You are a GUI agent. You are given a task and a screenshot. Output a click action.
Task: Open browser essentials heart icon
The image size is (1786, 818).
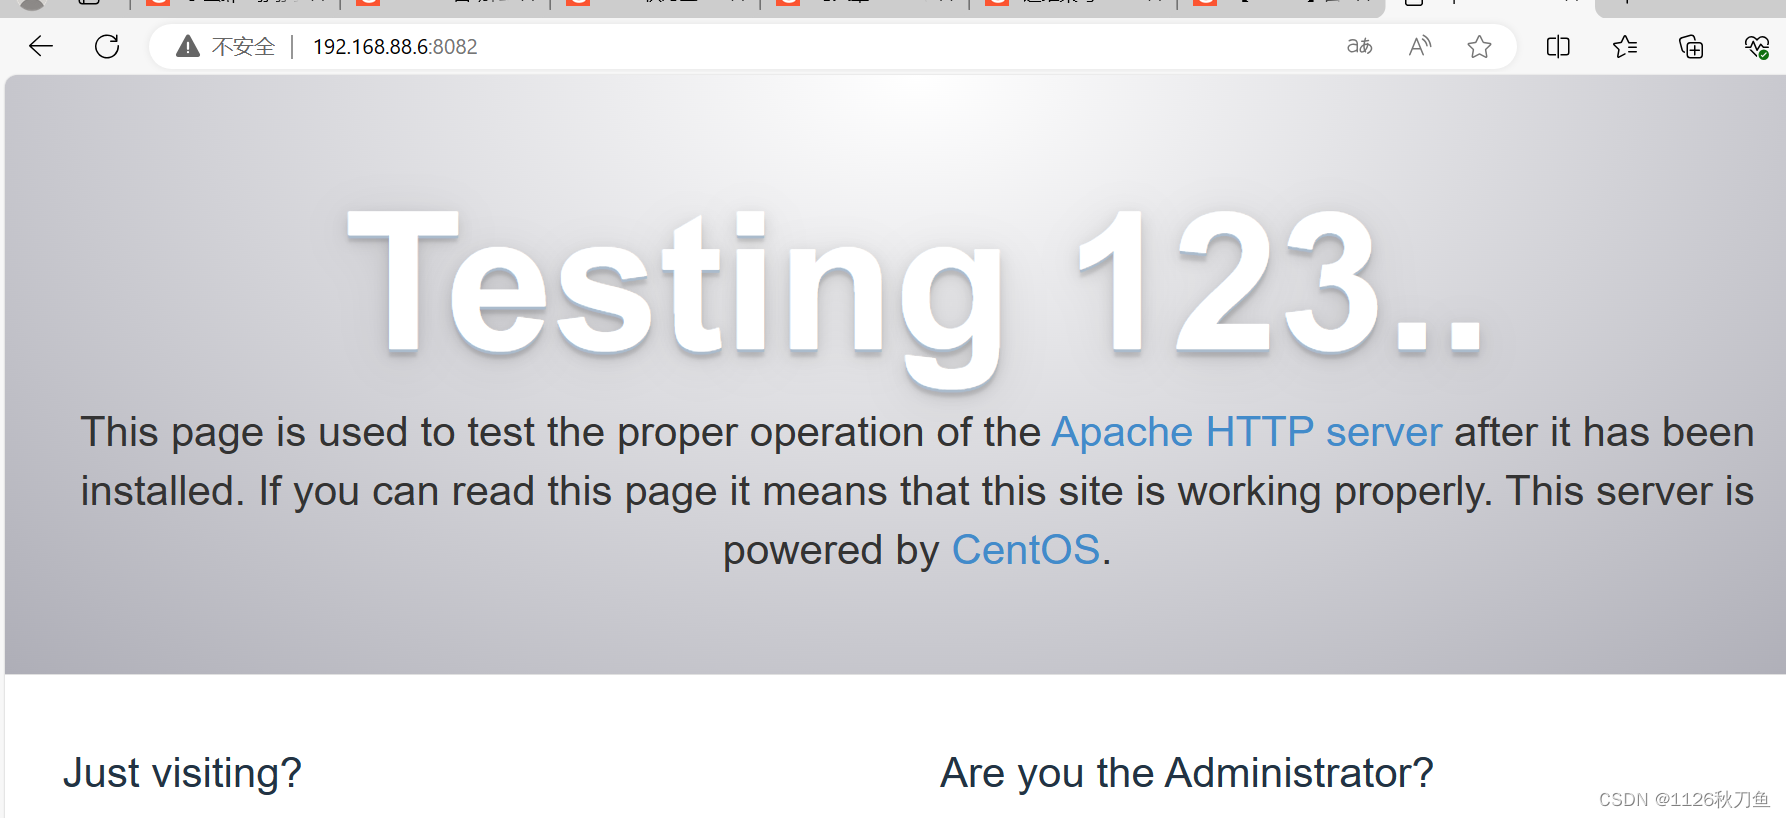[x=1757, y=46]
